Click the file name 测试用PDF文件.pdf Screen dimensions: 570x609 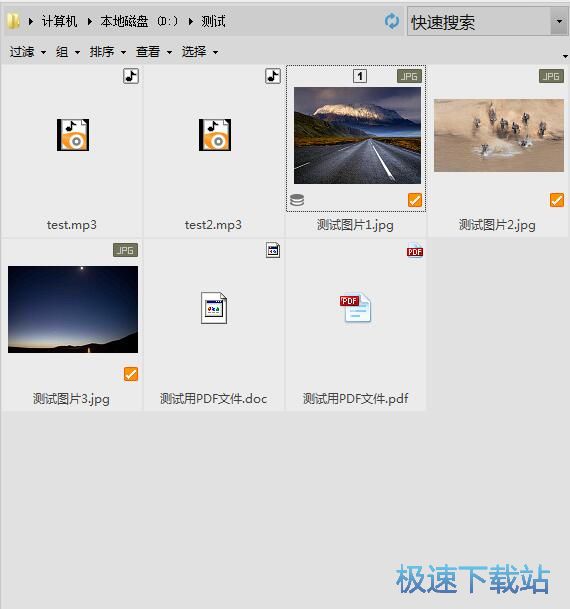pos(355,399)
